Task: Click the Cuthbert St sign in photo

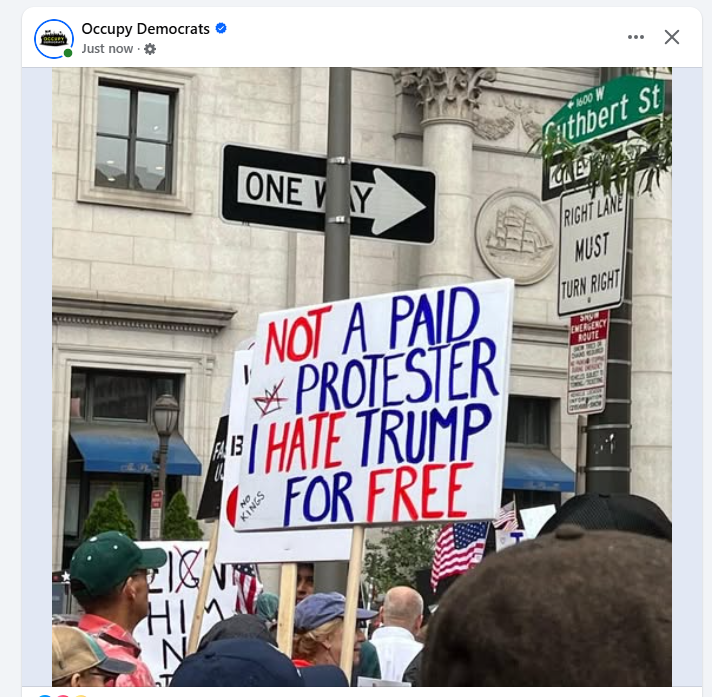Action: coord(605,112)
